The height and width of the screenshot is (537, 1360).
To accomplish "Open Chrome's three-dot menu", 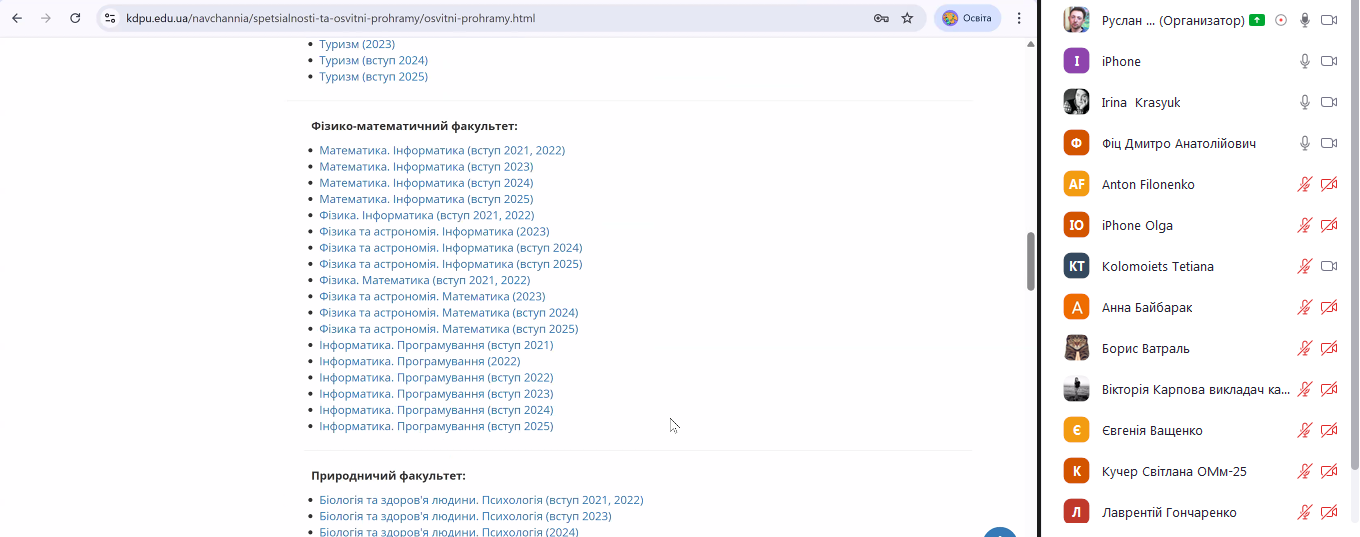I will pyautogui.click(x=1019, y=18).
